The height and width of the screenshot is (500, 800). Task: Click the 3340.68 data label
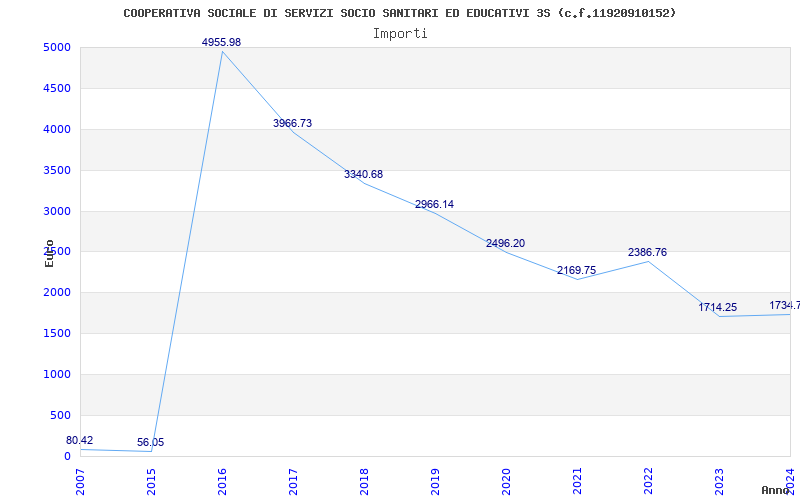coord(363,174)
